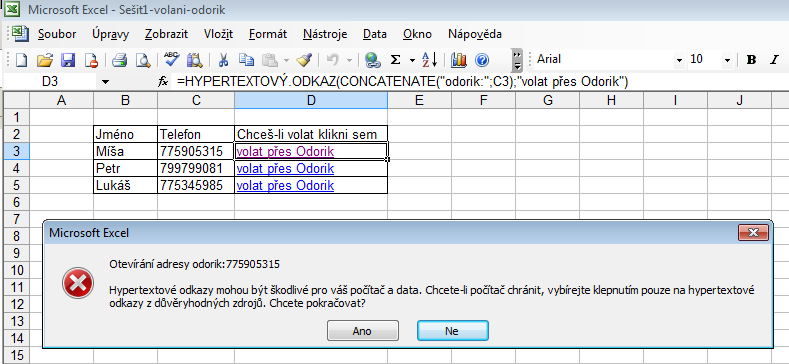Screen dimensions: 789x364
Task: Expand the Undo history arrow
Action: [349, 60]
